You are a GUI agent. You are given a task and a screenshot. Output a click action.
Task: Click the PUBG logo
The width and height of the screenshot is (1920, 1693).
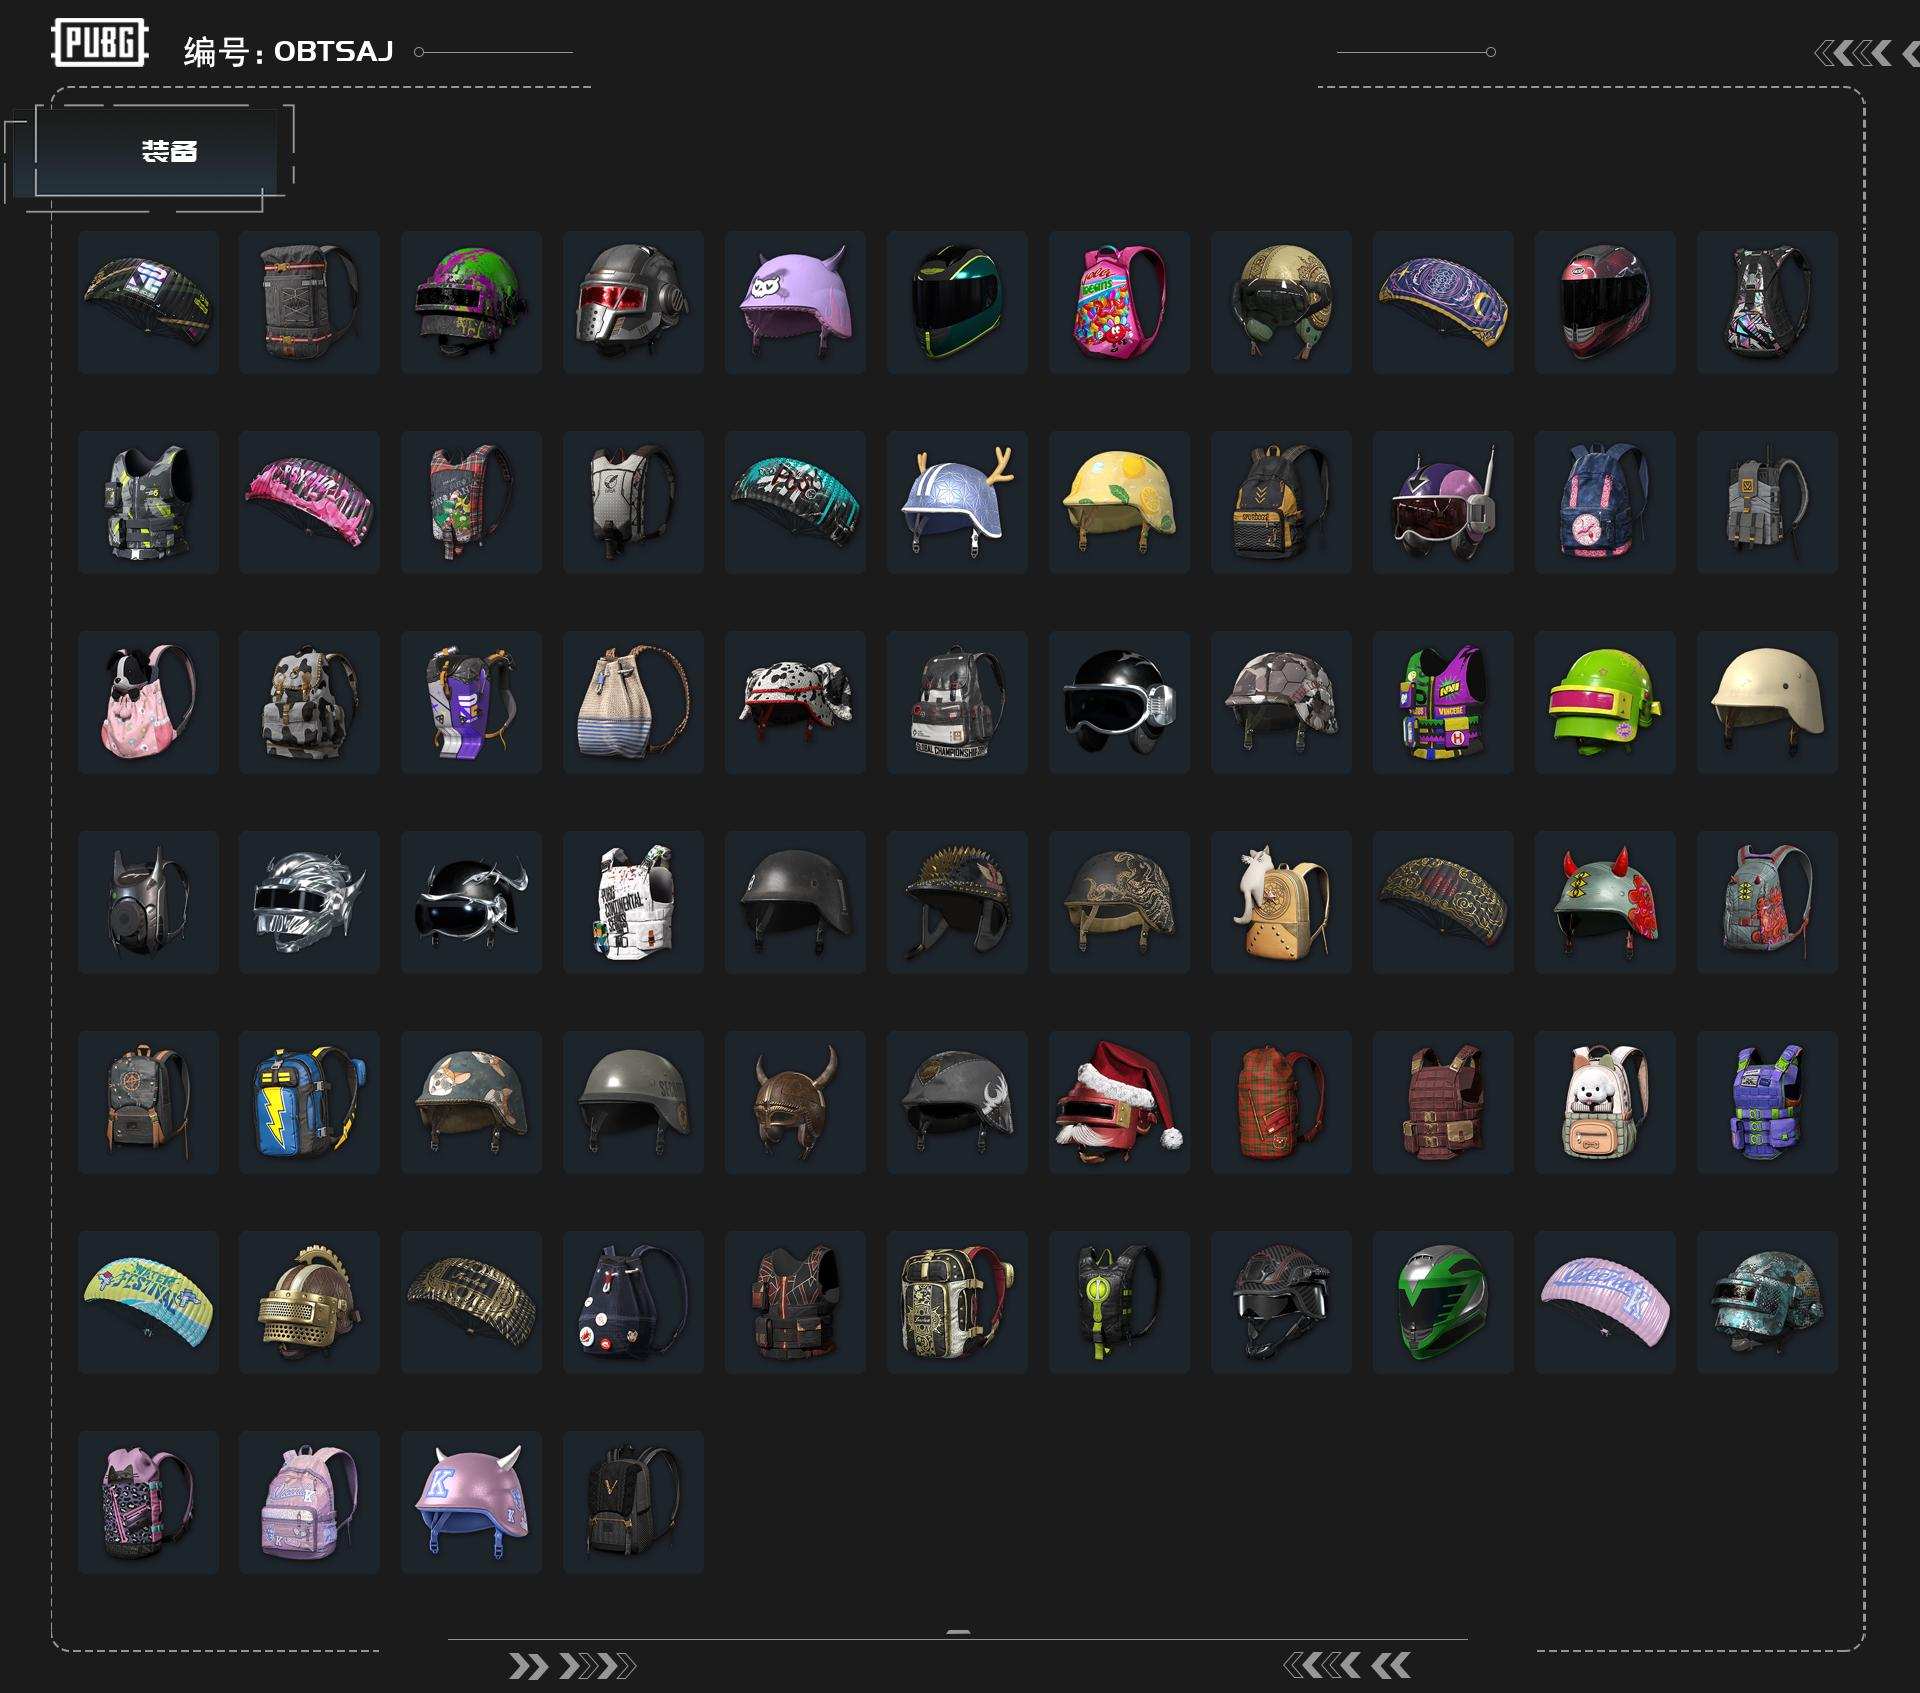coord(100,43)
